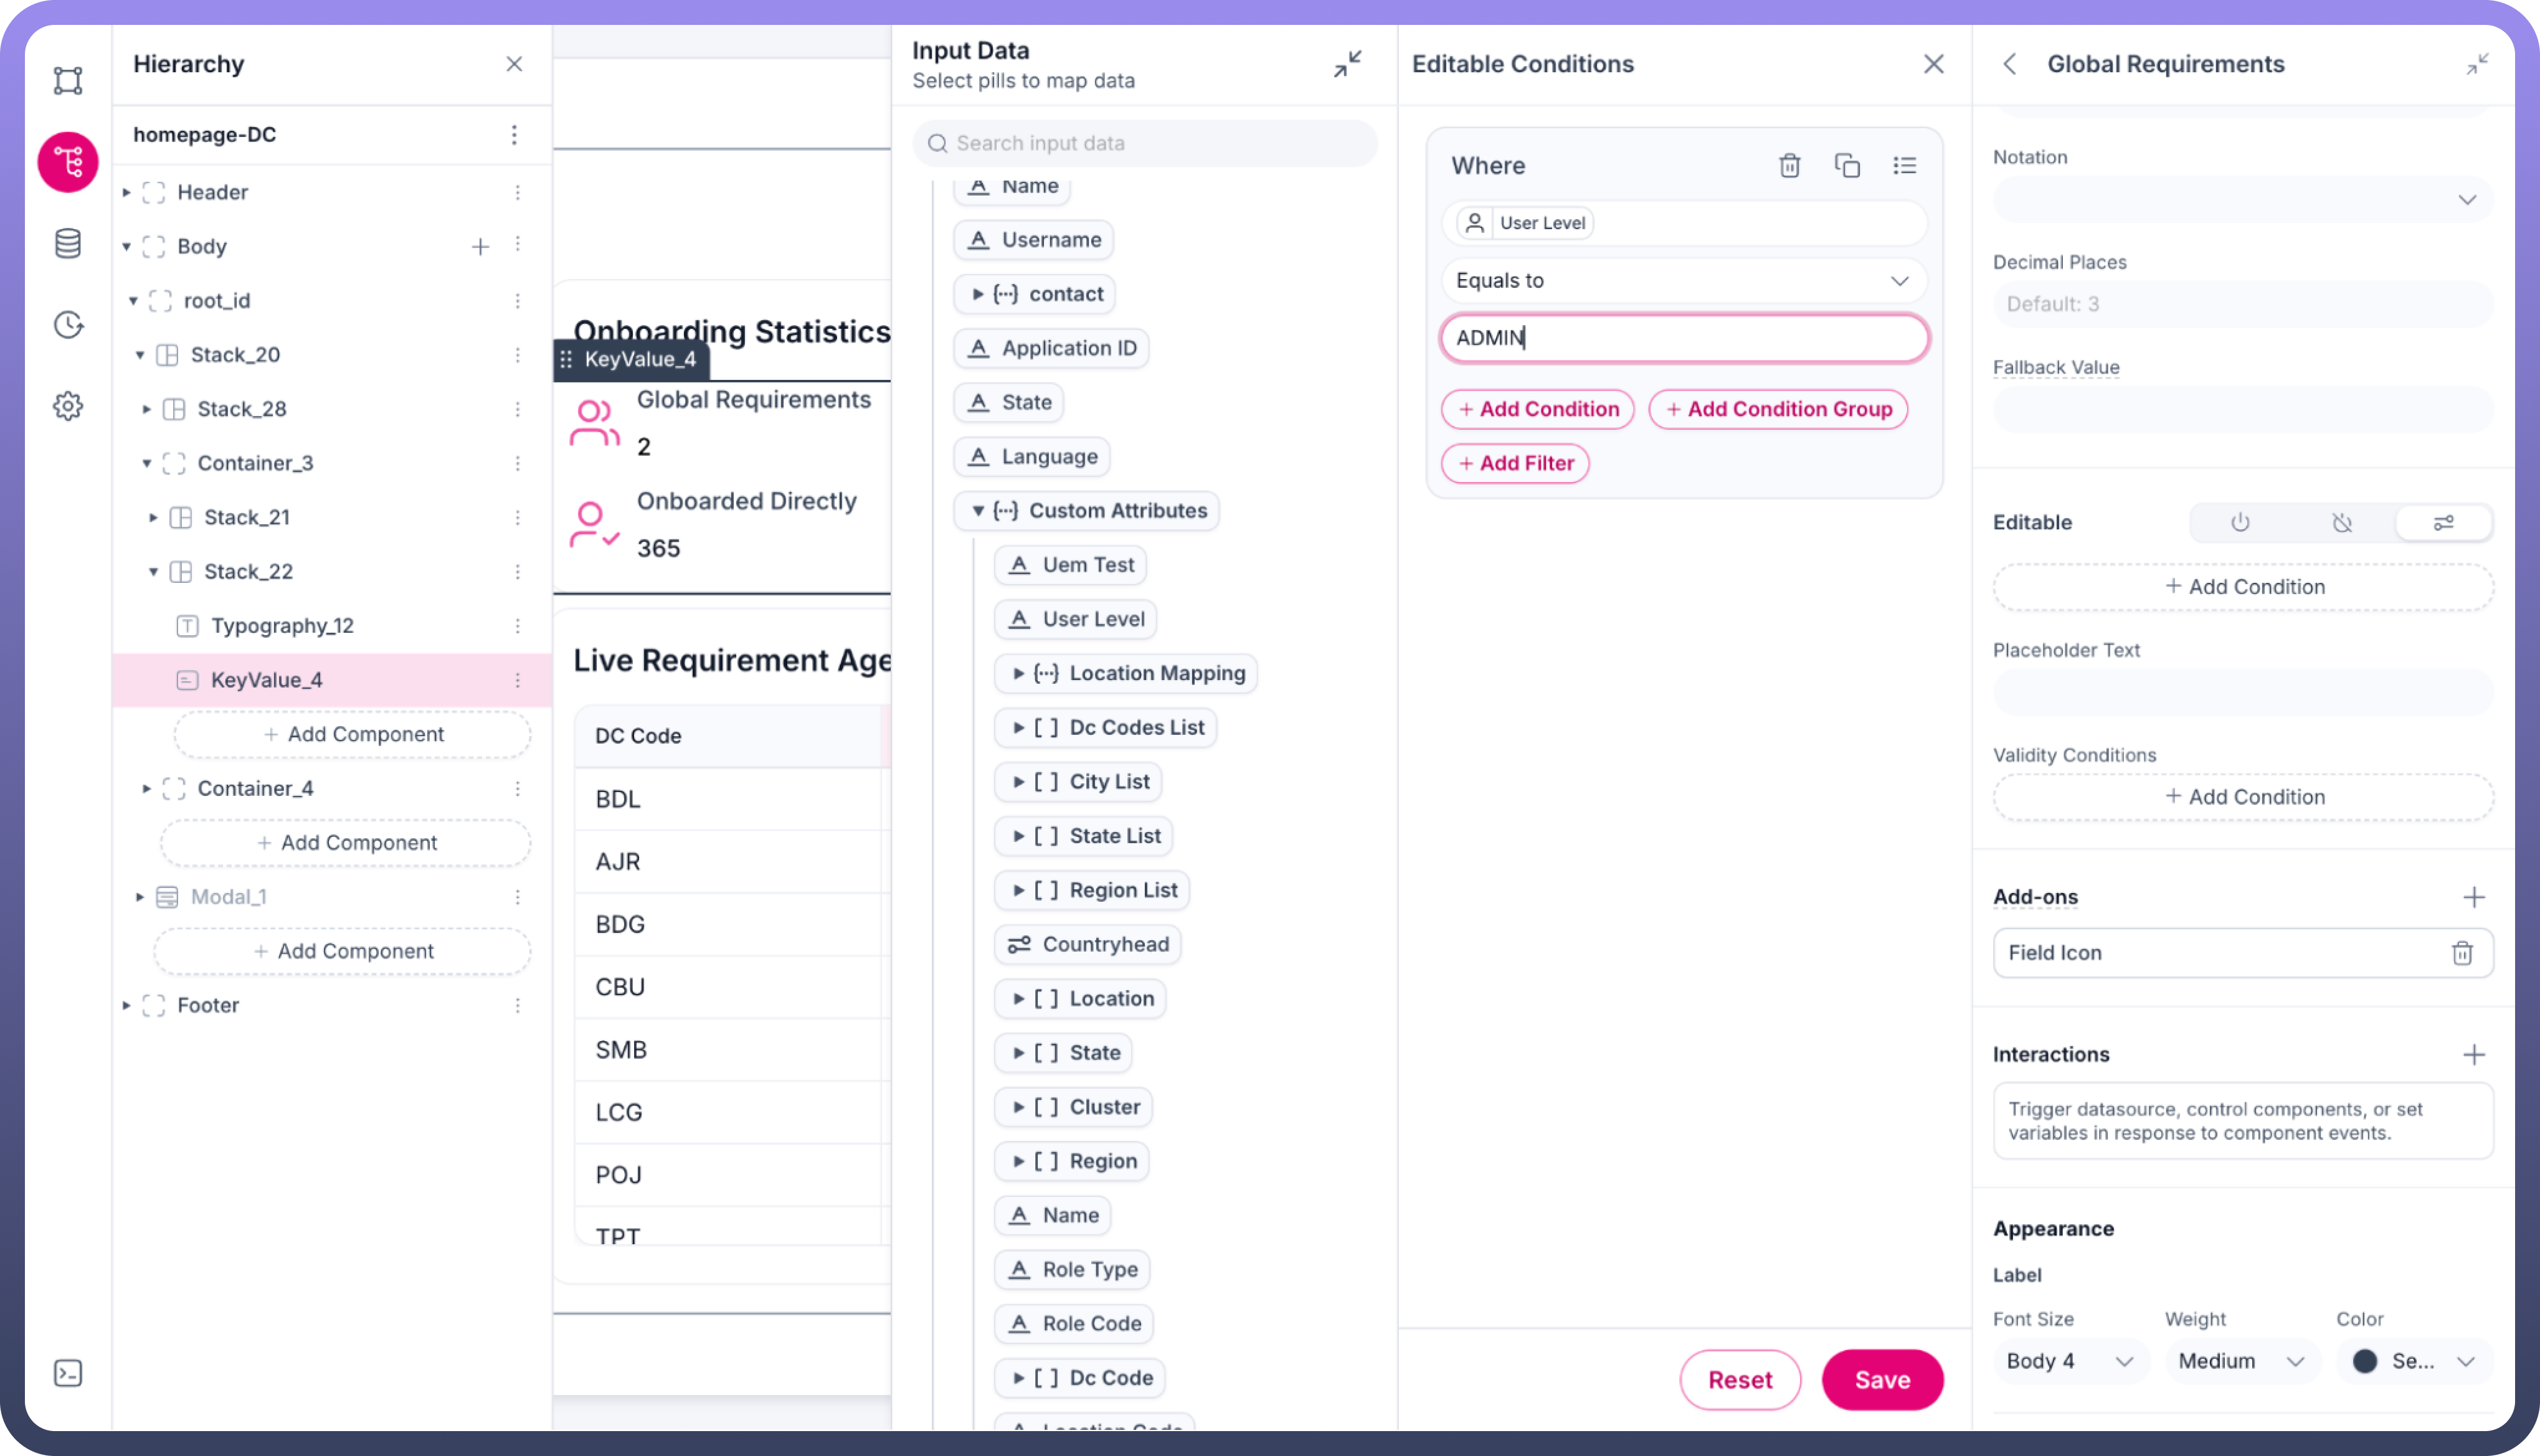The width and height of the screenshot is (2540, 1456).
Task: Open the terminal console icon at bottom left
Action: (68, 1373)
